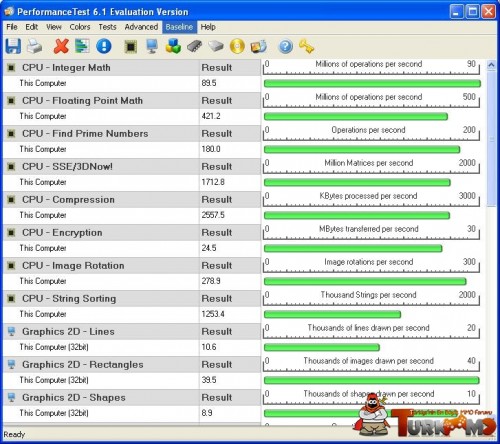Click the CPU - Encryption green result bar
The image size is (500, 444).
(x=353, y=248)
